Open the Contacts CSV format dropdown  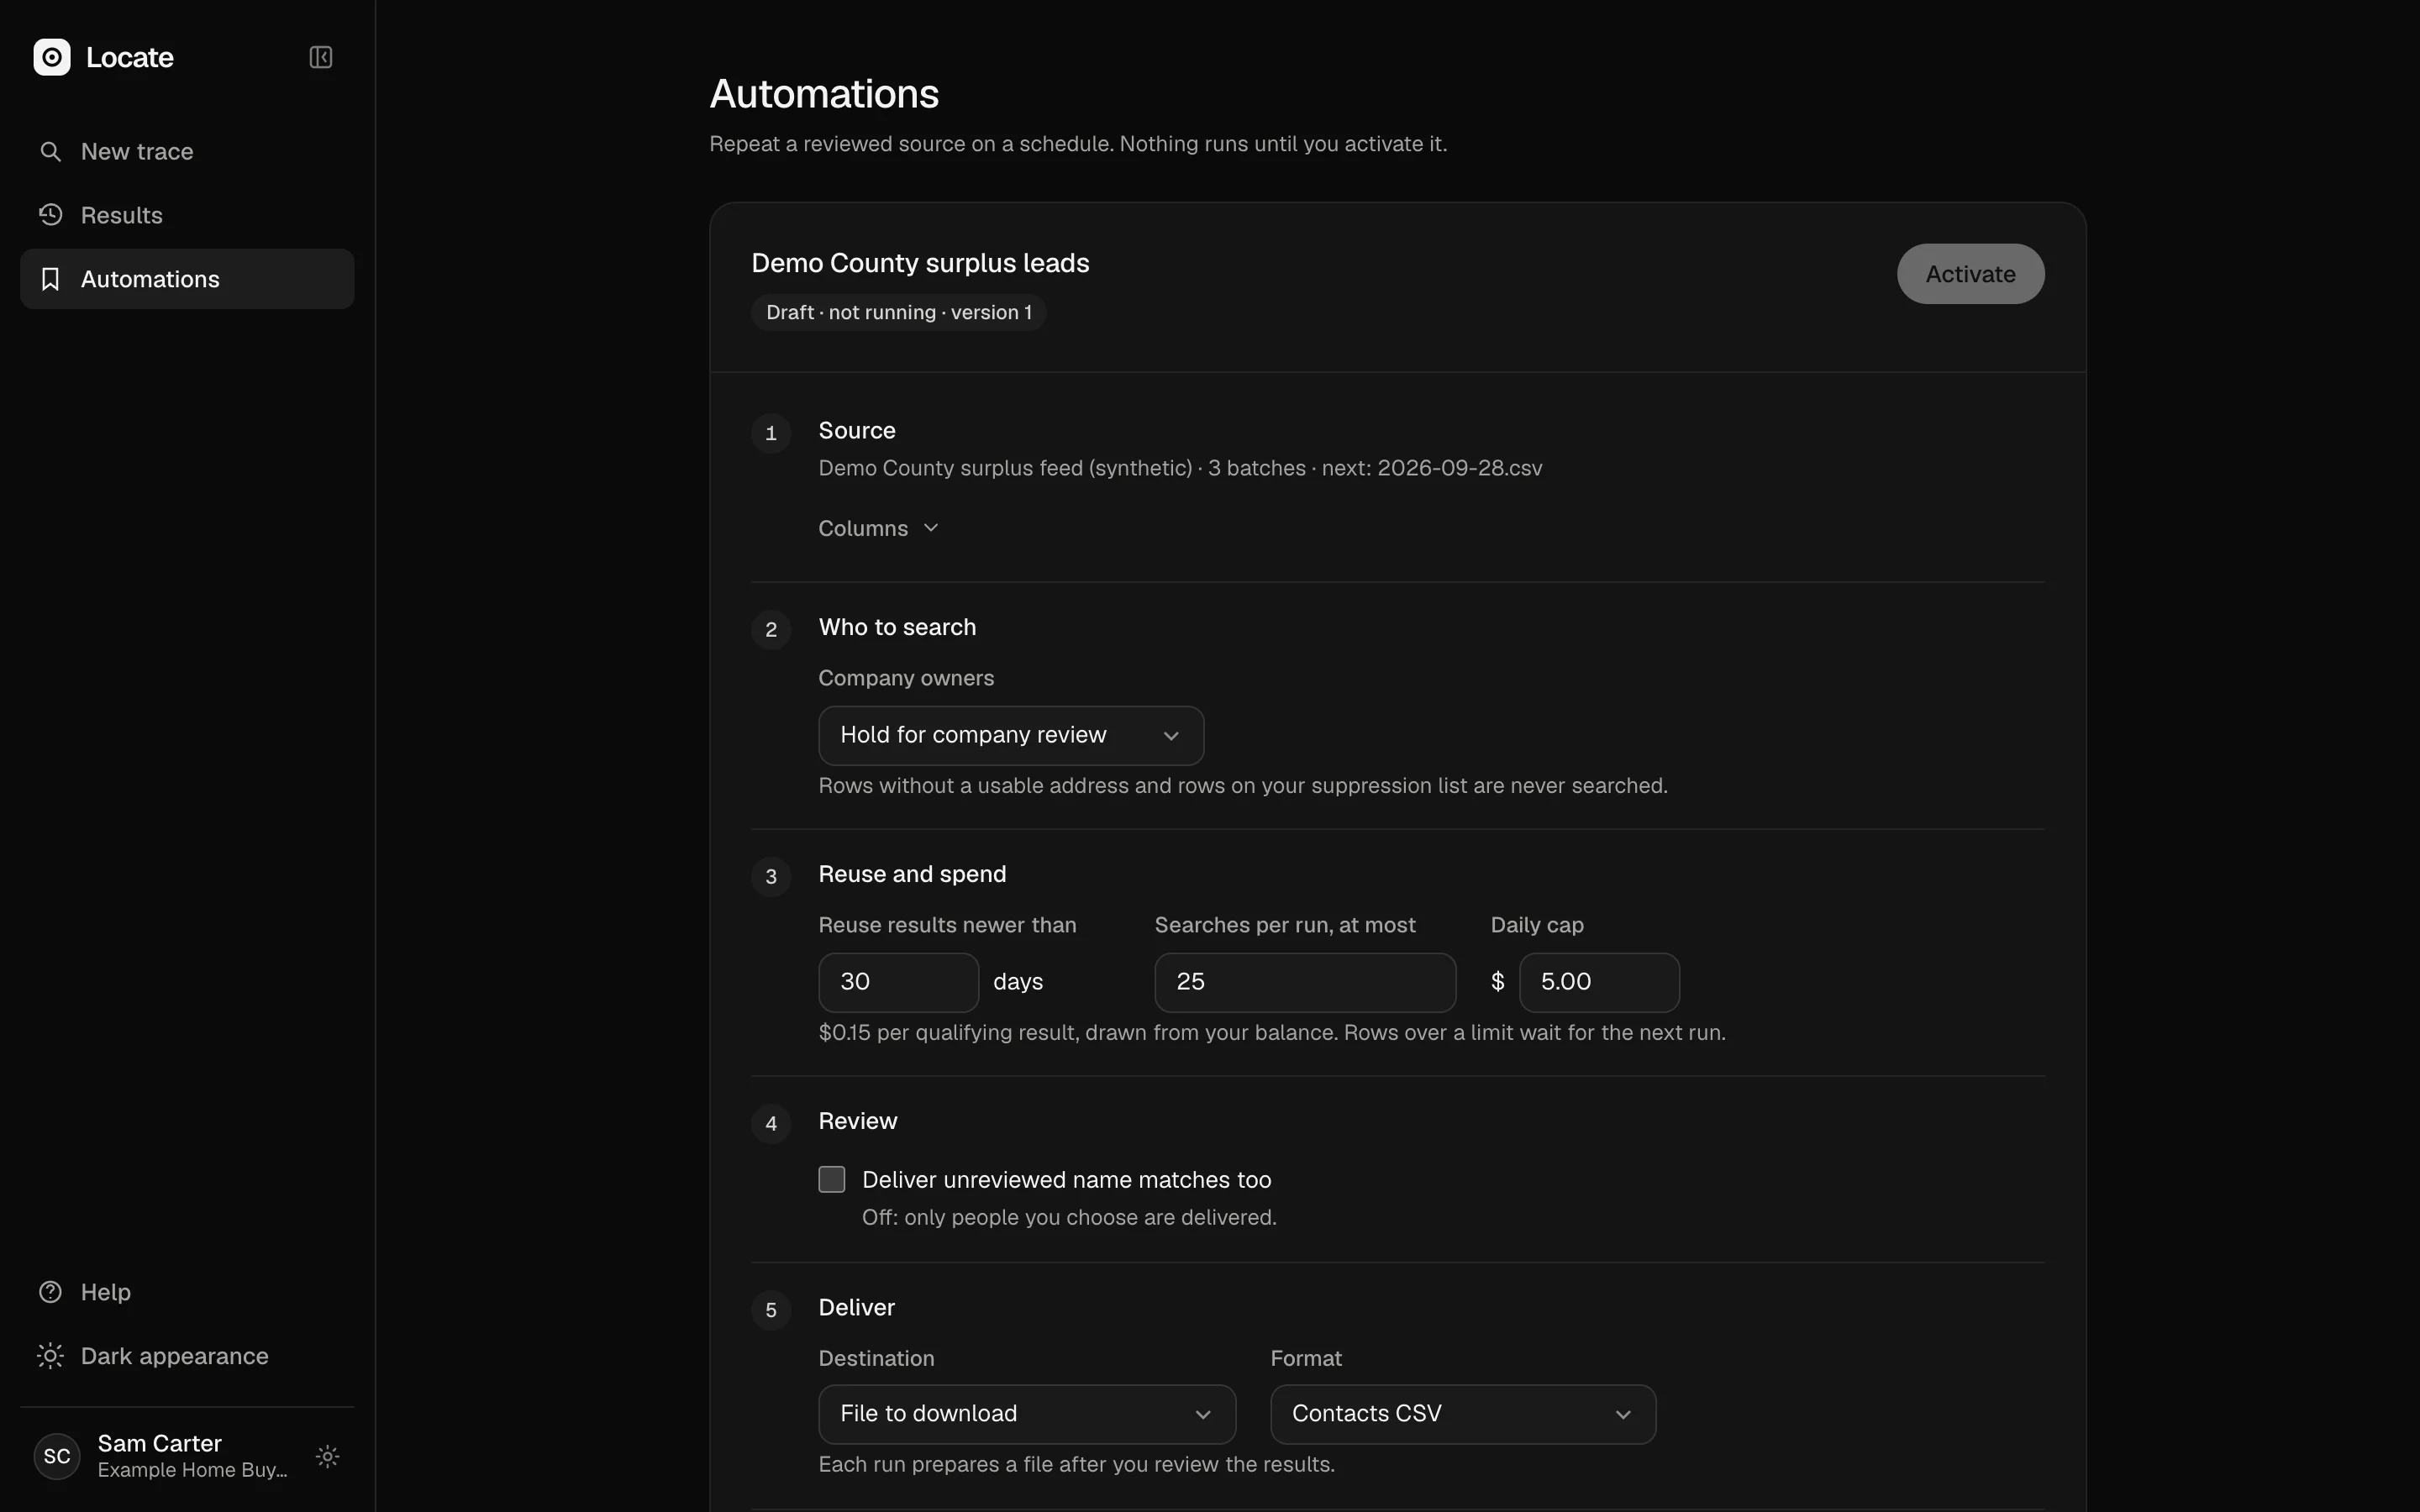1463,1414
